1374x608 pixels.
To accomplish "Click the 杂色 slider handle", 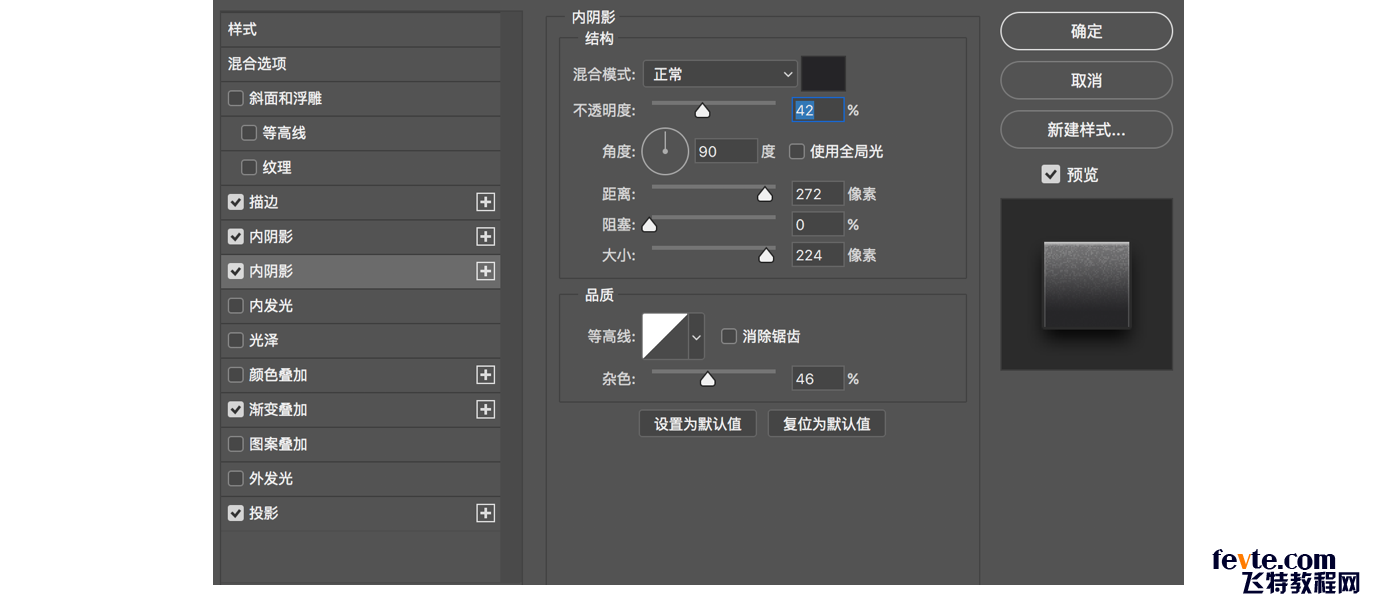I will pyautogui.click(x=708, y=380).
